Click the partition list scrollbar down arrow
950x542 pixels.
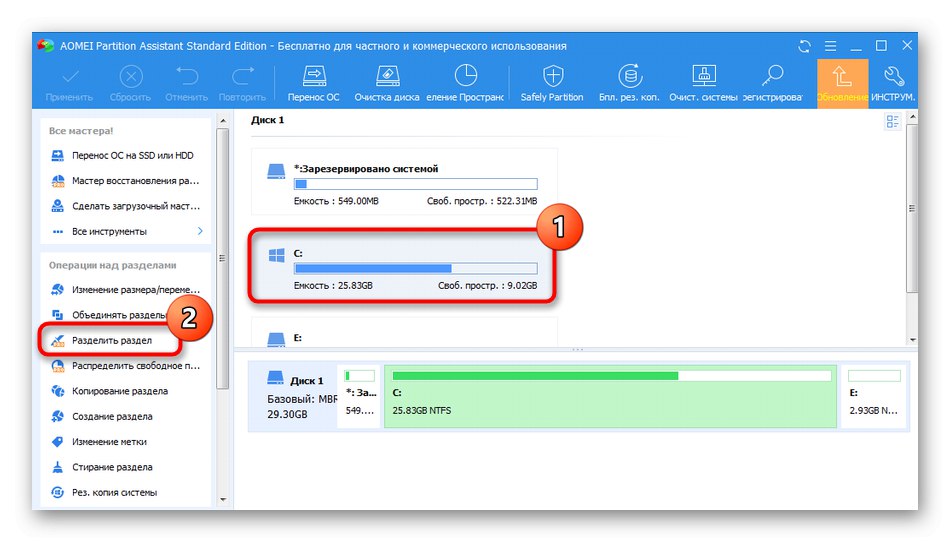point(912,340)
